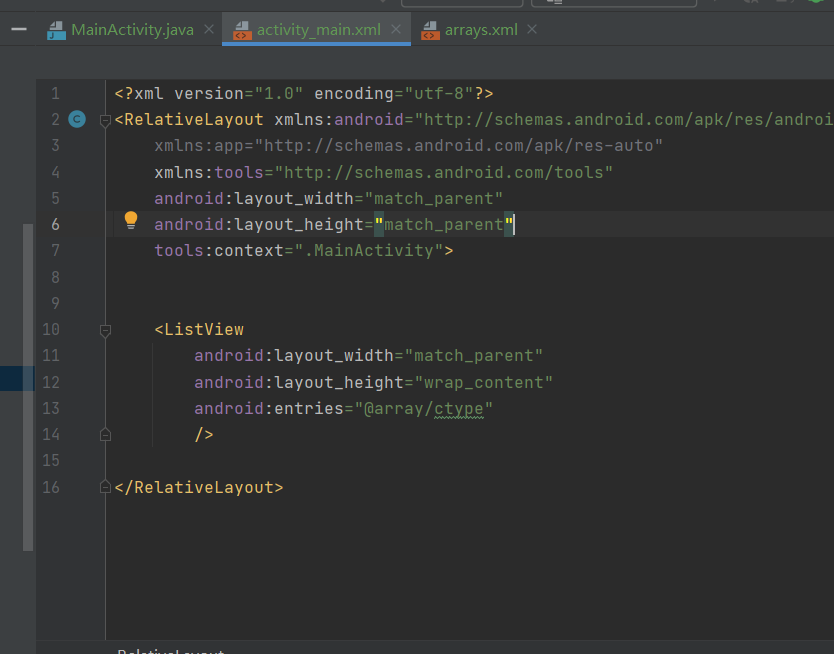The image size is (834, 654).
Task: Click the minus hide icon left of tabs
Action: click(18, 30)
